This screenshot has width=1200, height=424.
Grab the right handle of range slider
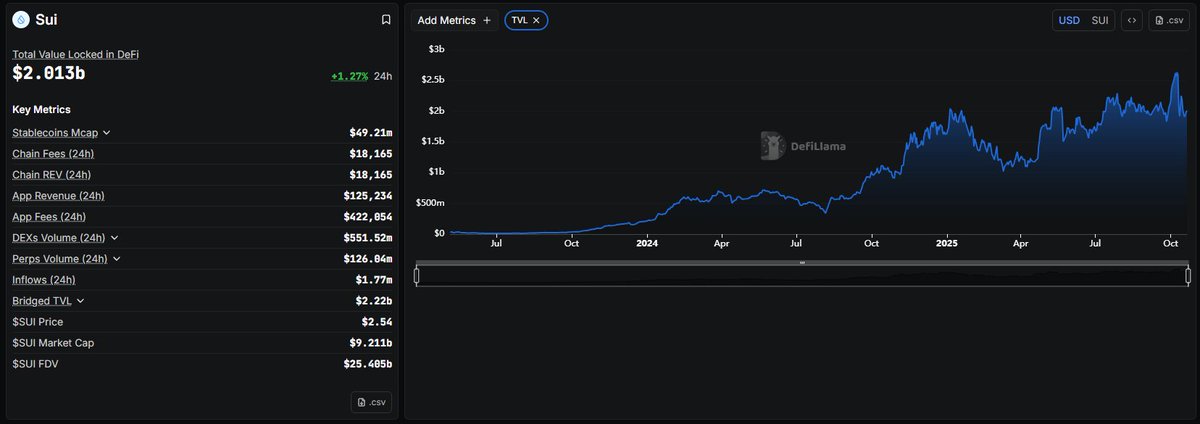(x=1188, y=276)
